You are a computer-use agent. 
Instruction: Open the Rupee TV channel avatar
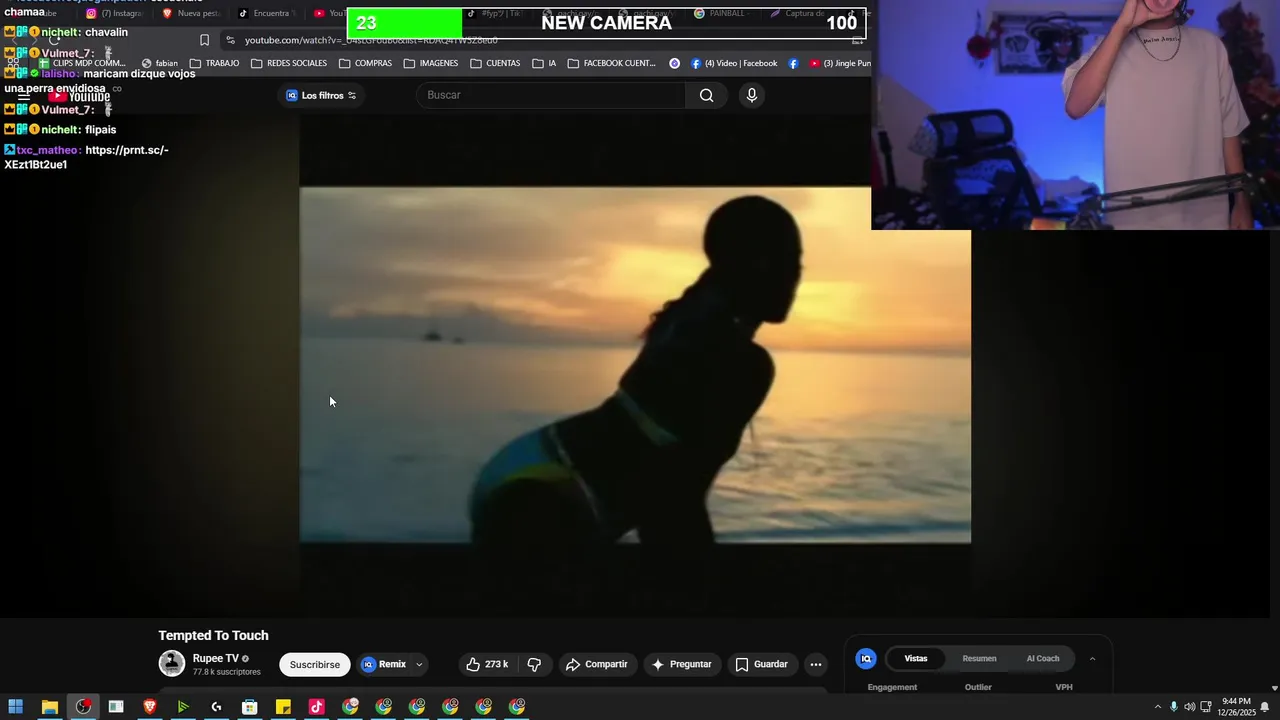pyautogui.click(x=172, y=663)
